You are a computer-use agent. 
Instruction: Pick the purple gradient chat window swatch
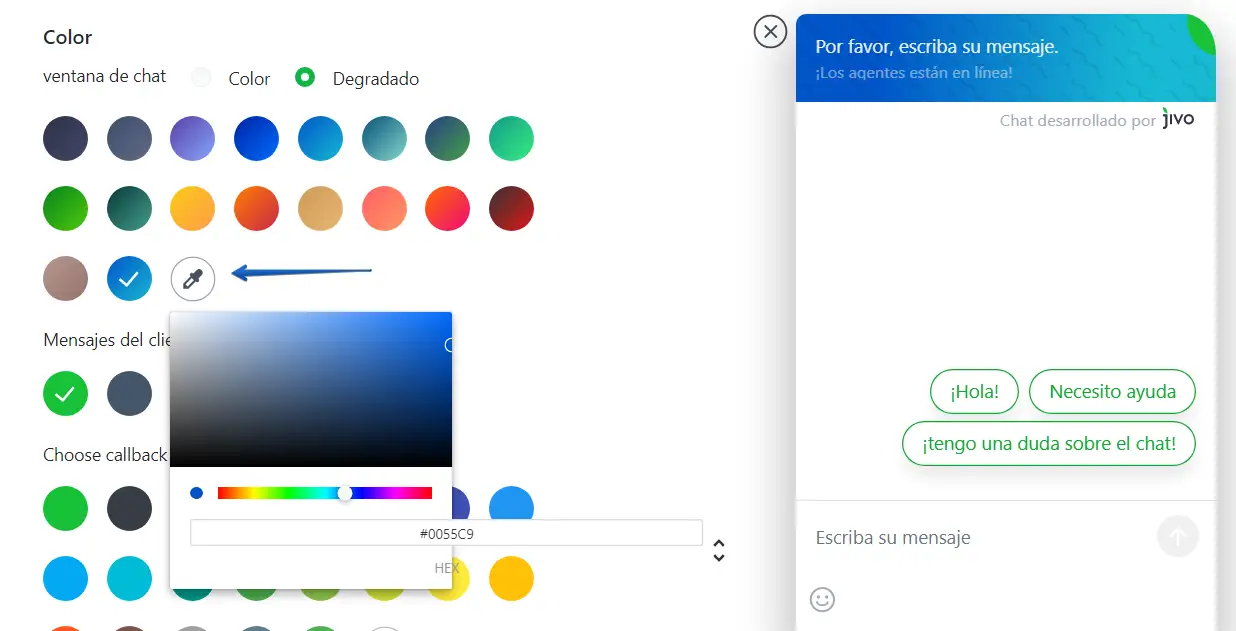(x=193, y=139)
